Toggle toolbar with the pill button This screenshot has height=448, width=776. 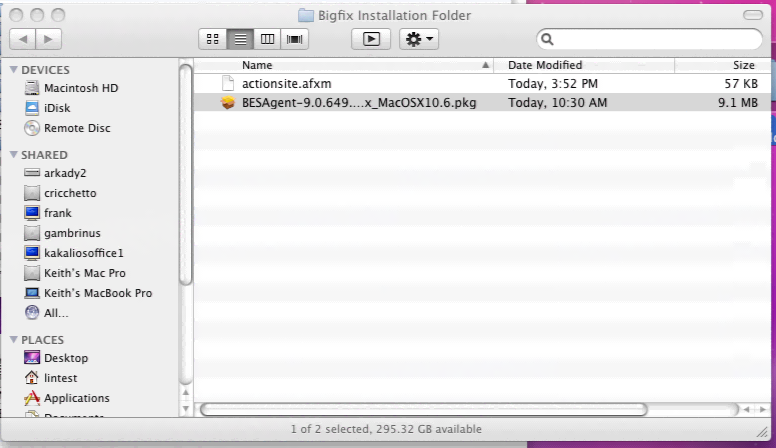coord(753,15)
